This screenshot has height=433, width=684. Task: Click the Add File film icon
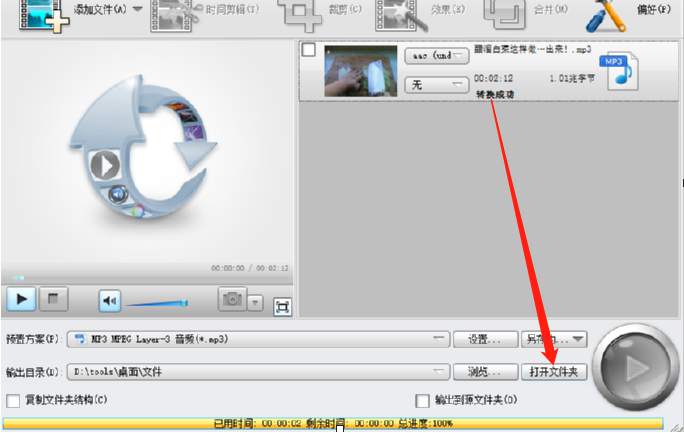[44, 15]
